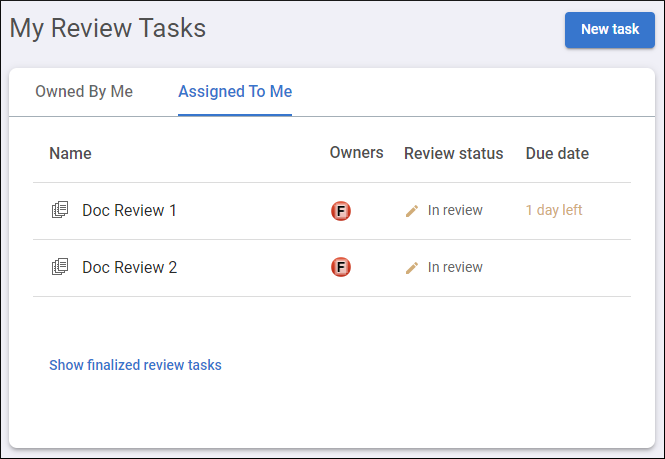Click the documents icon beside Doc Review 2
This screenshot has height=459, width=665.
pos(60,267)
